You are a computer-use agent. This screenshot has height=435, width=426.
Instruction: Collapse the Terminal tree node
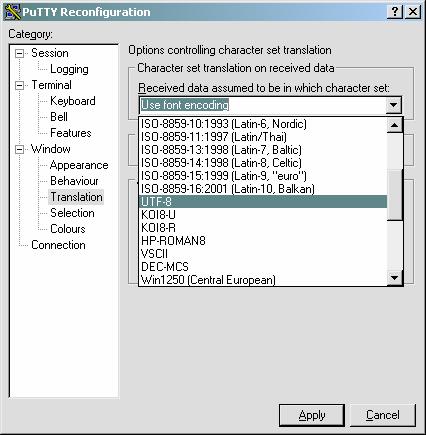pyautogui.click(x=20, y=85)
